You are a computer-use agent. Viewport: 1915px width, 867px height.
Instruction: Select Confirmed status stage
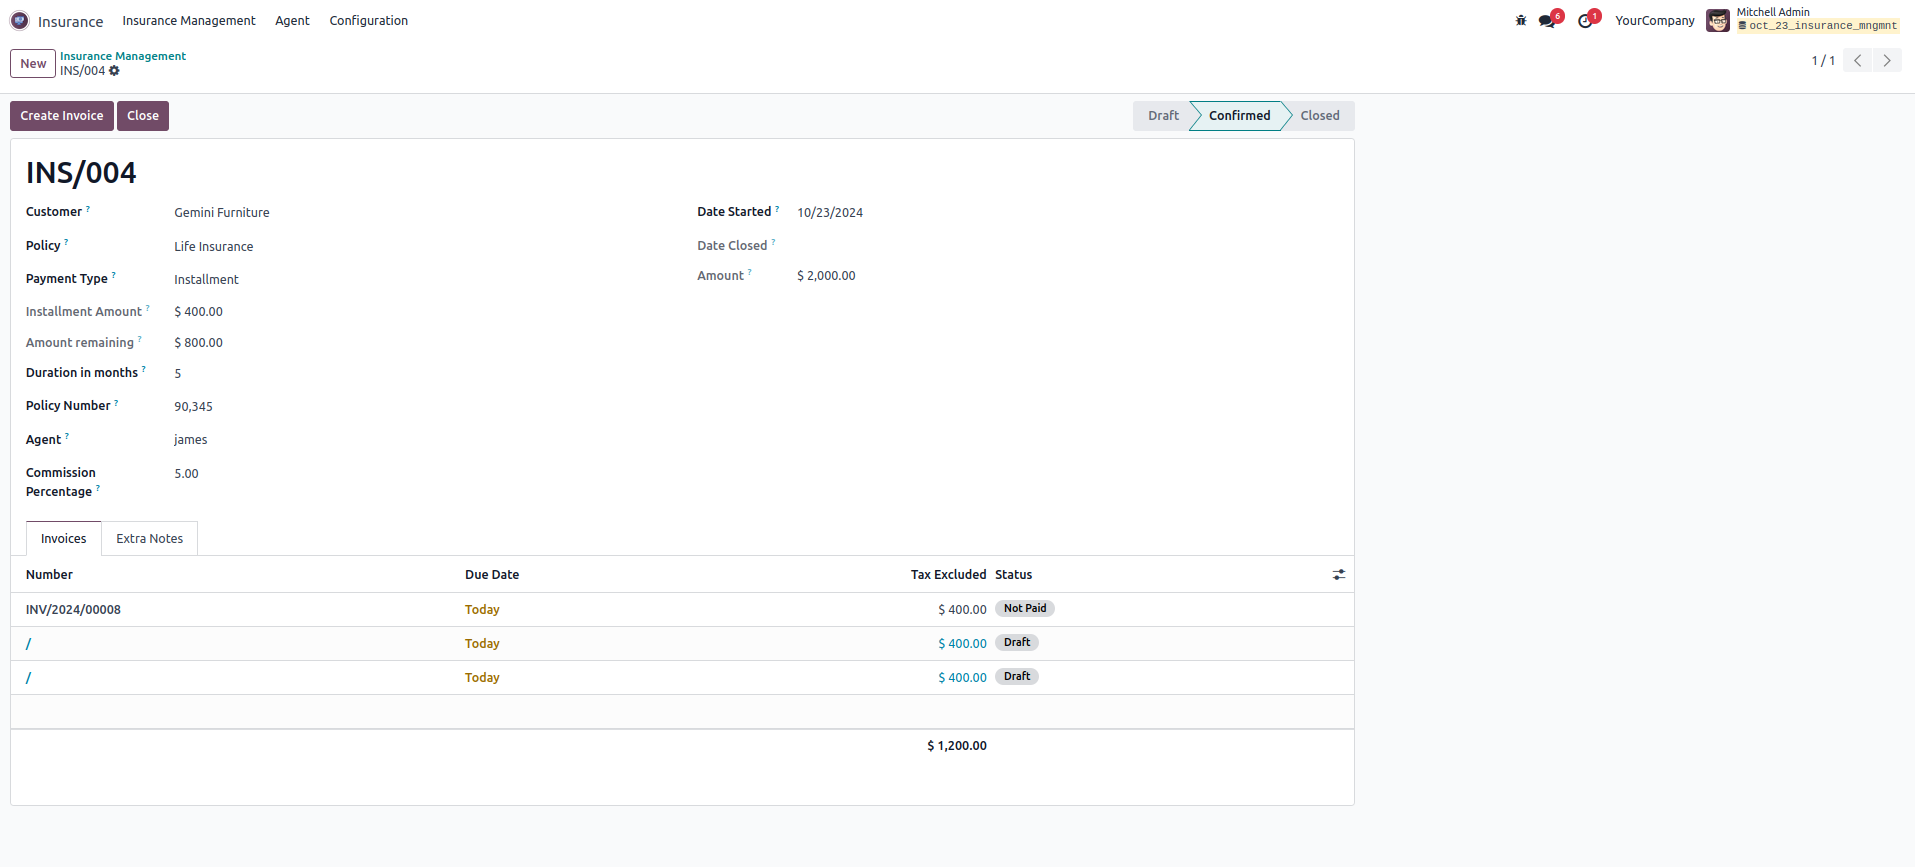coord(1239,116)
